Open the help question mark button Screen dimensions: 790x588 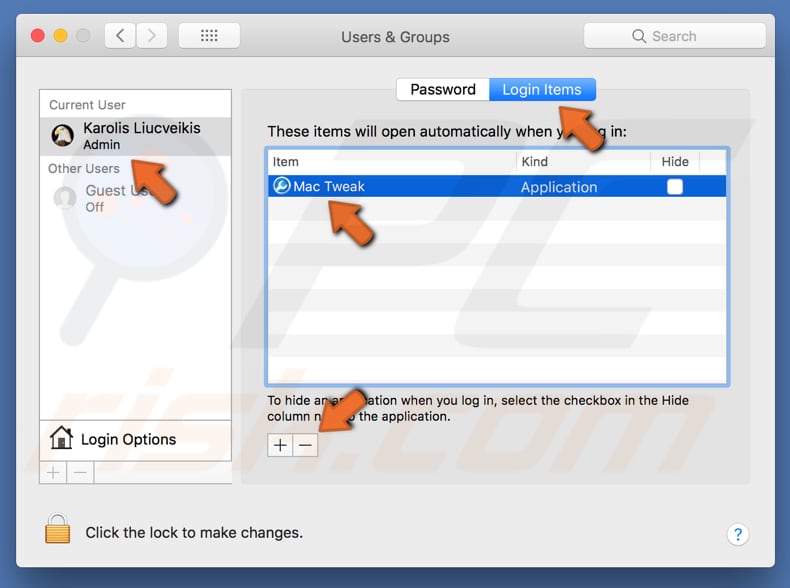coord(737,533)
